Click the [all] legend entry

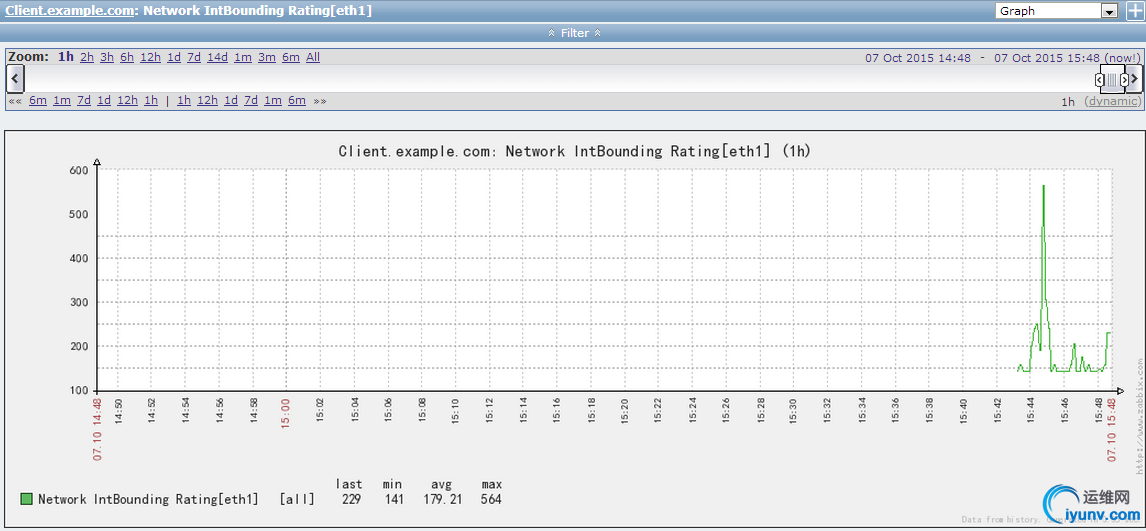pos(297,500)
